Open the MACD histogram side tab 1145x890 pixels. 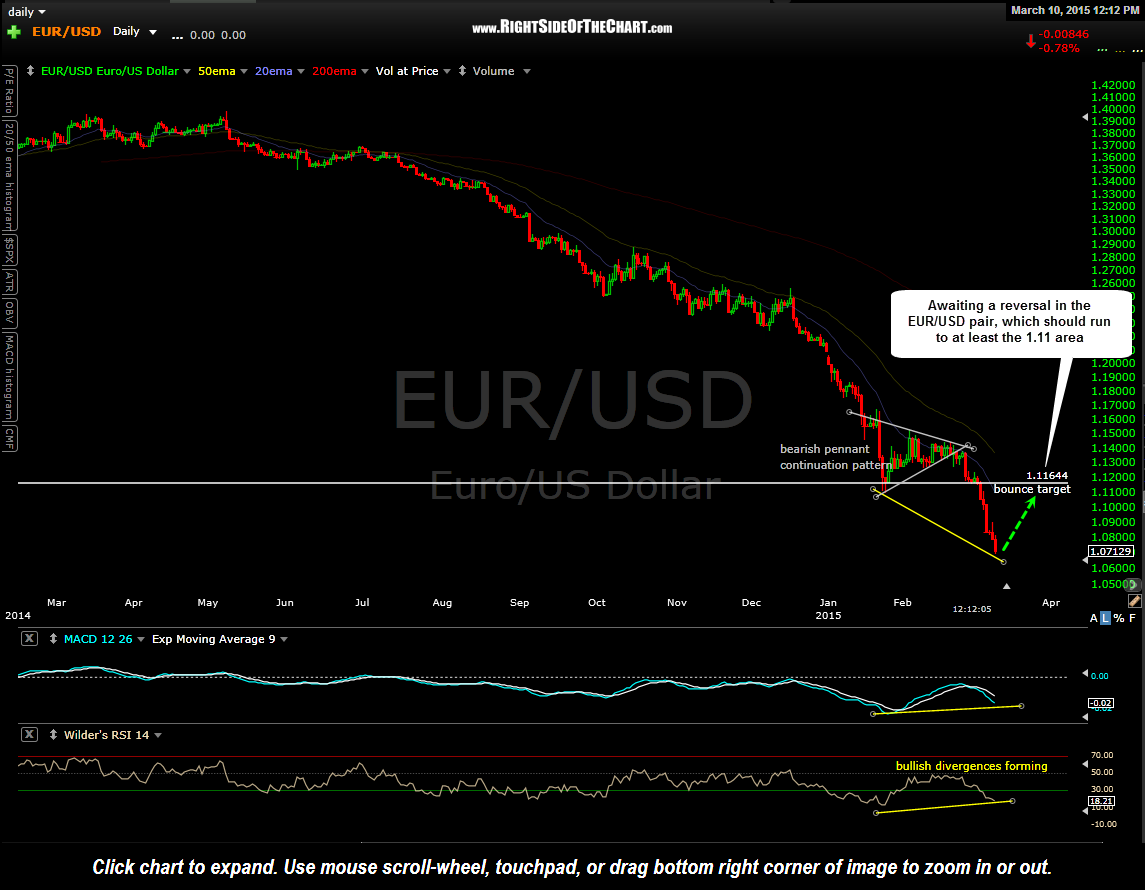point(8,378)
